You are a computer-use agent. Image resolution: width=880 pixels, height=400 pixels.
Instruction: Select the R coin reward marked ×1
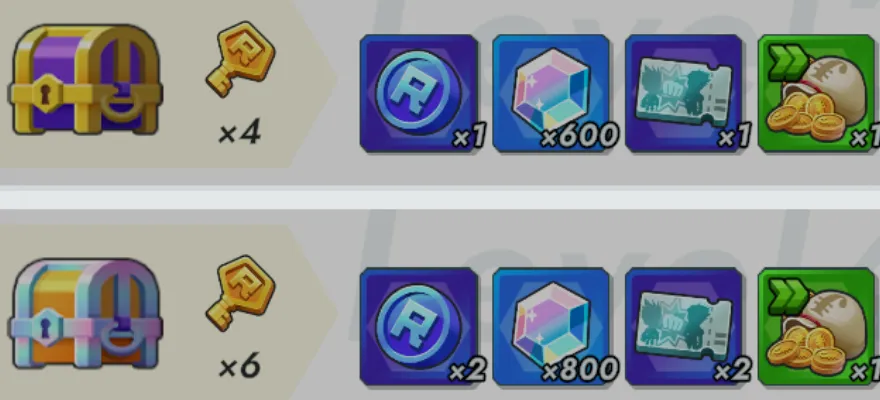point(419,93)
